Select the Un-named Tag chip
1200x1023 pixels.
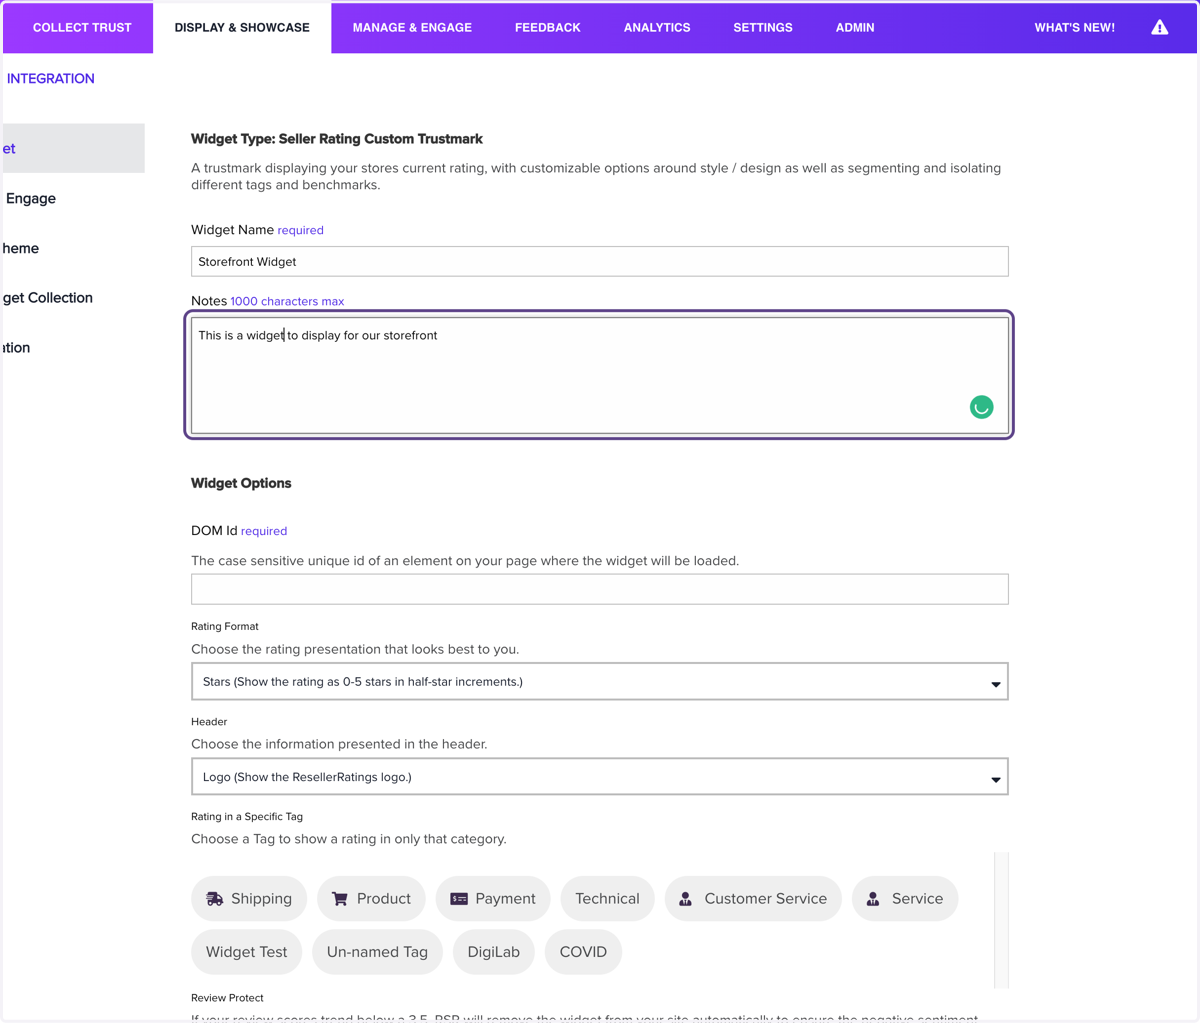click(x=377, y=951)
